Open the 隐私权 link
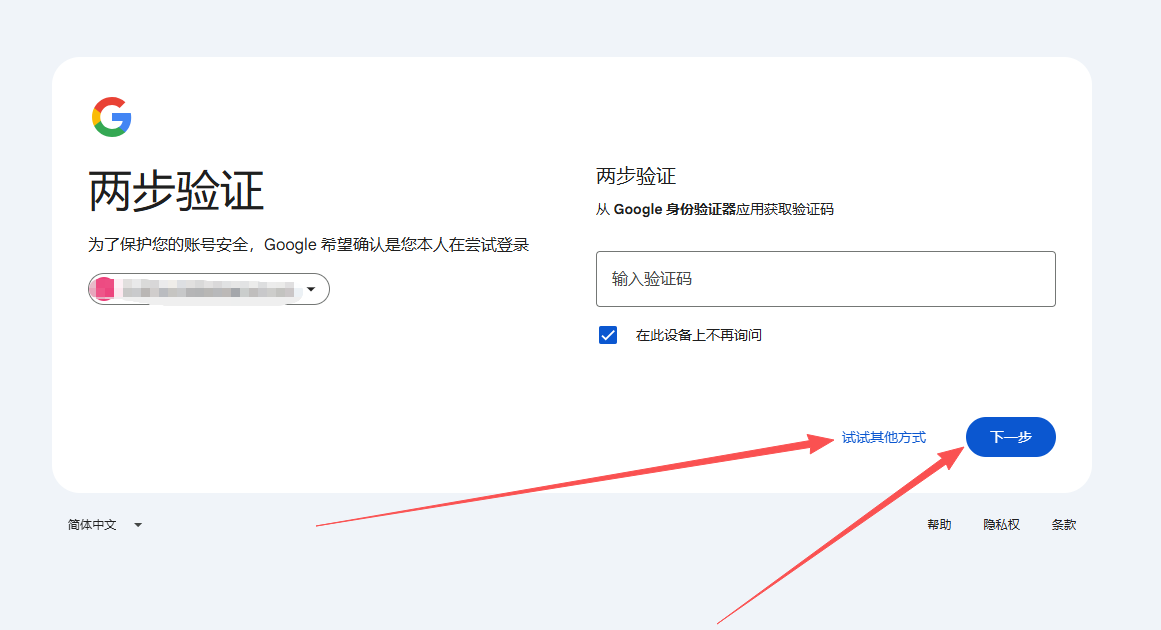This screenshot has height=630, width=1161. click(x=1001, y=525)
